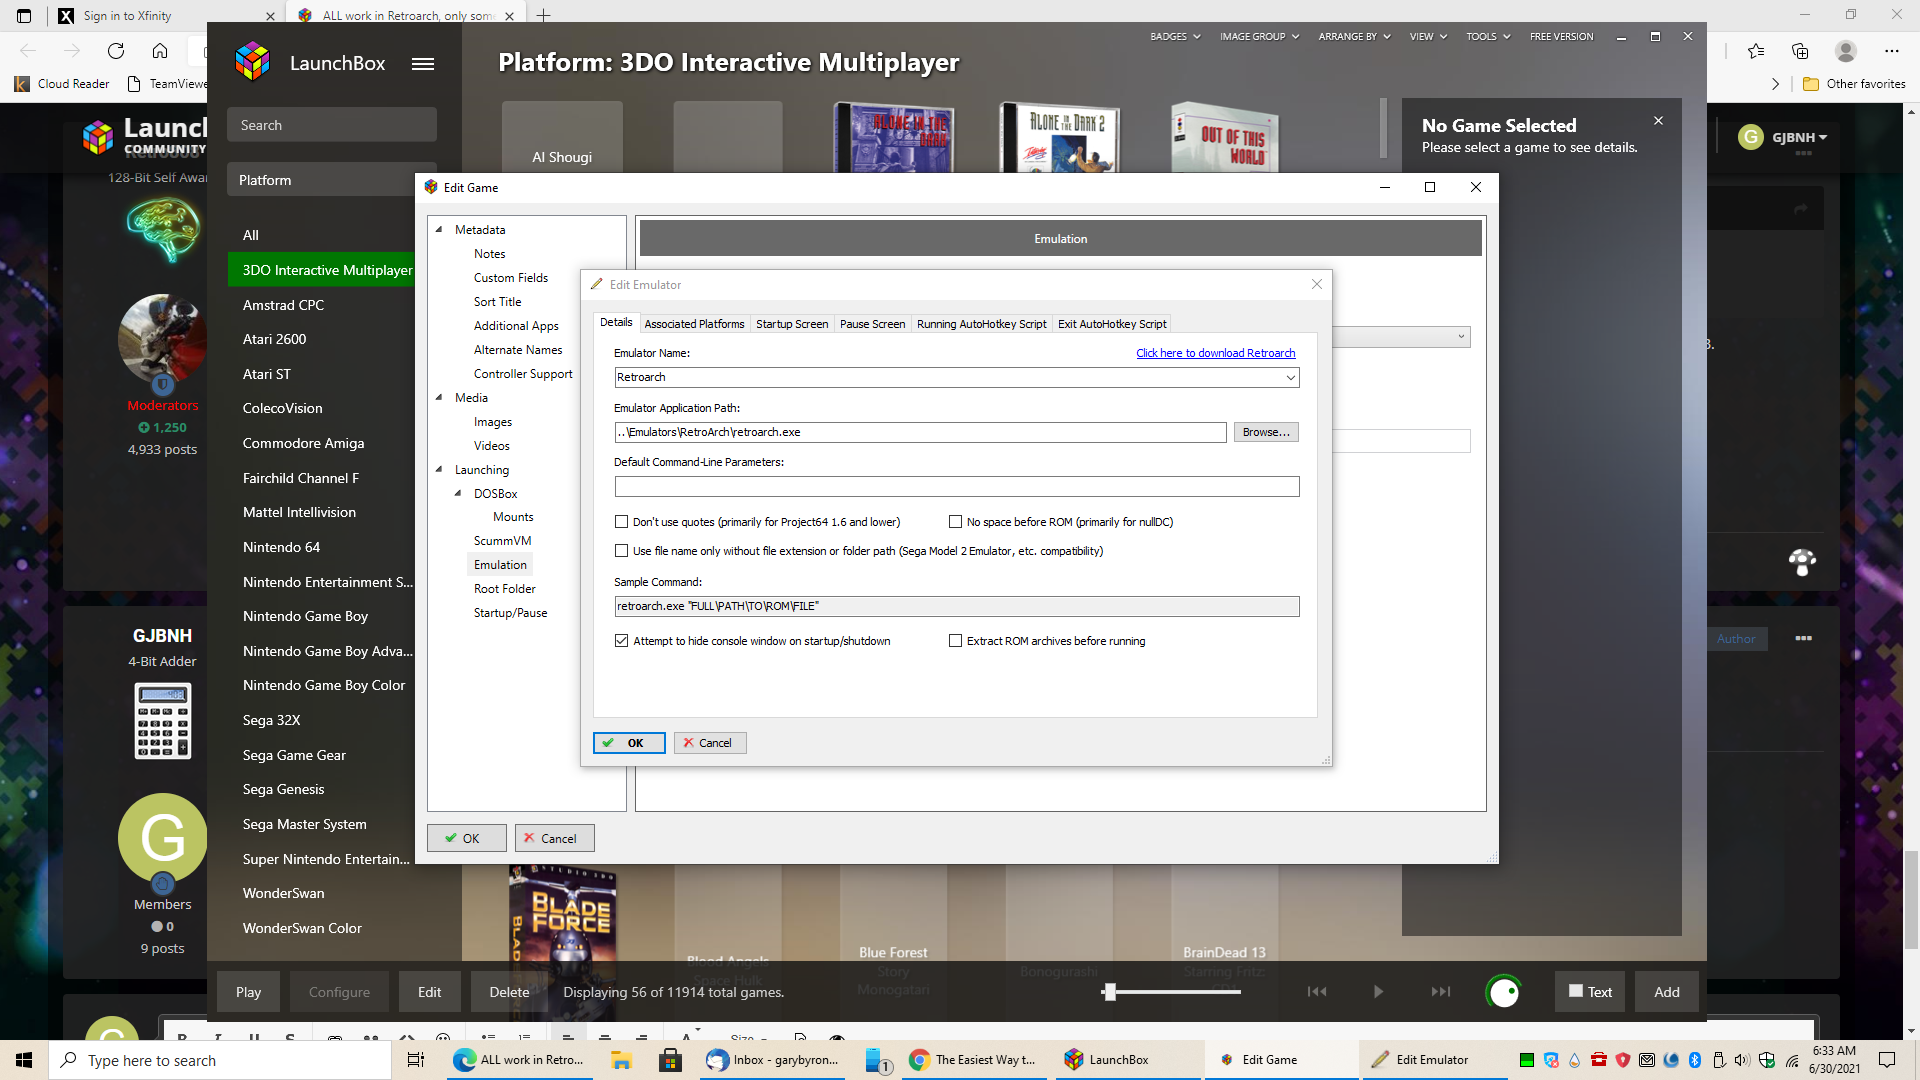Reload the browser page
Viewport: 1920px width, 1080px height.
coord(116,51)
